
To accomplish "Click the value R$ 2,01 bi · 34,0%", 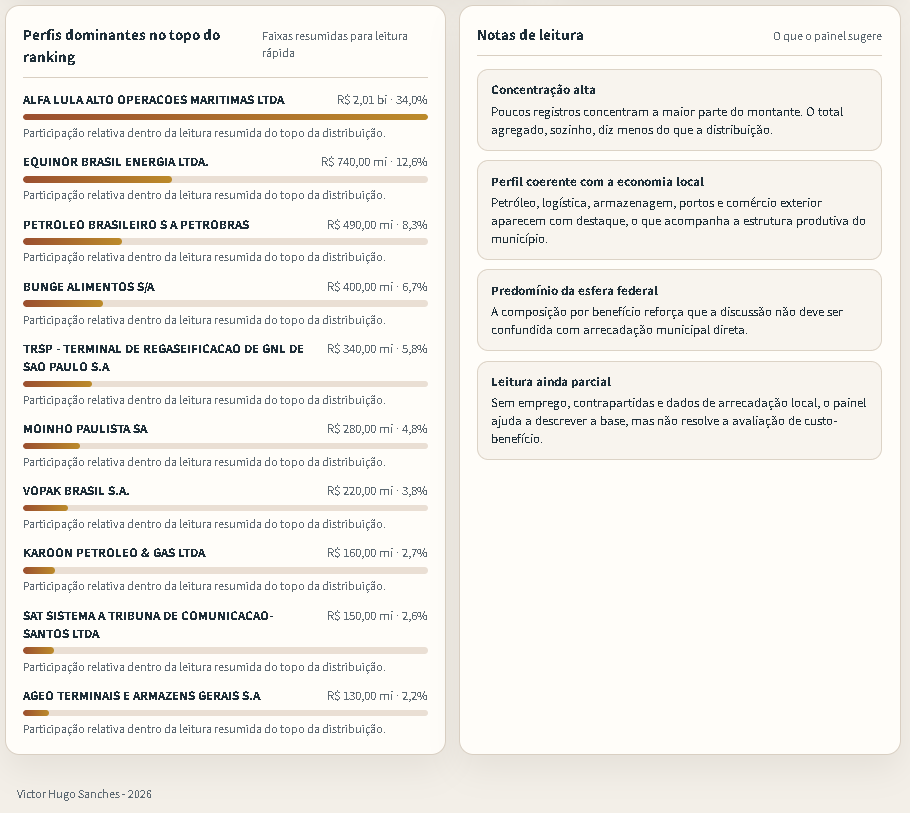I will [382, 100].
